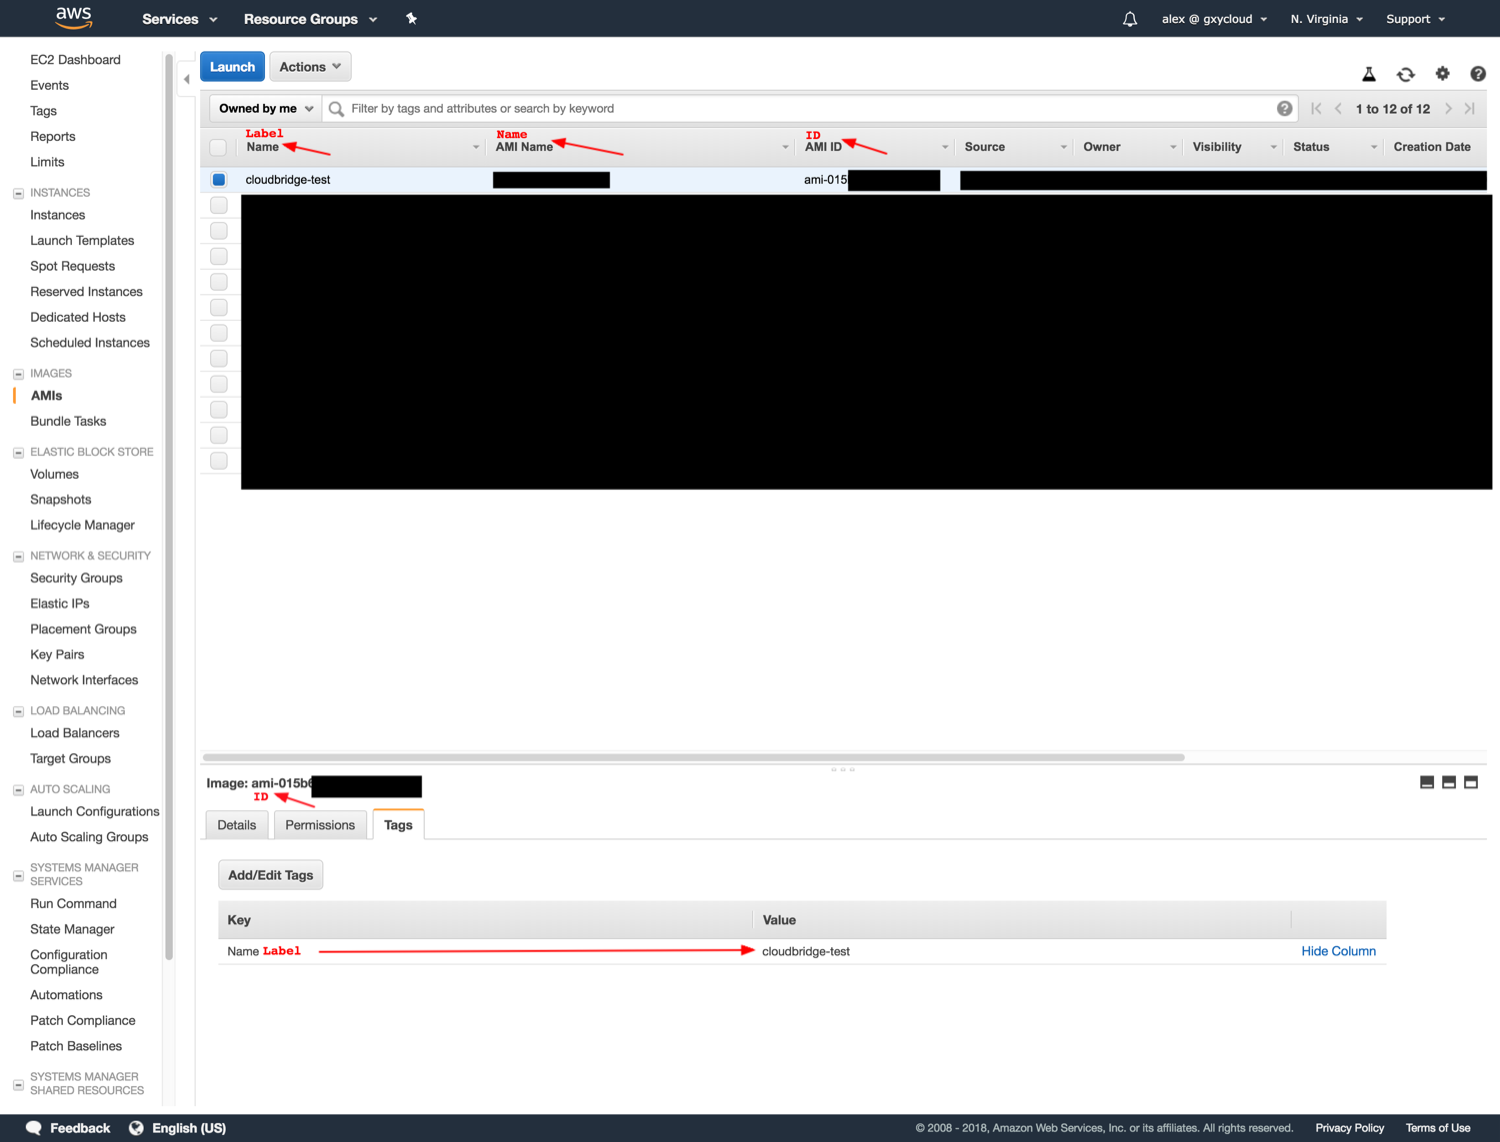The width and height of the screenshot is (1500, 1142).
Task: Check the seventh row checkbox
Action: [x=219, y=333]
